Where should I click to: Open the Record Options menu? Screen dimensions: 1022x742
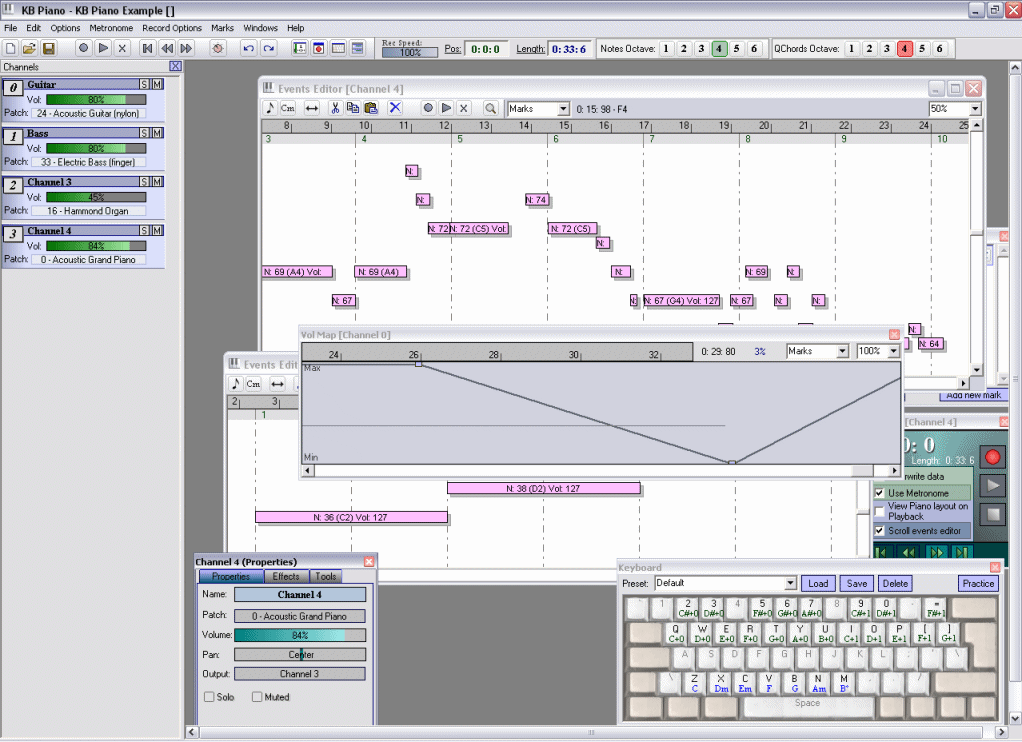(172, 28)
